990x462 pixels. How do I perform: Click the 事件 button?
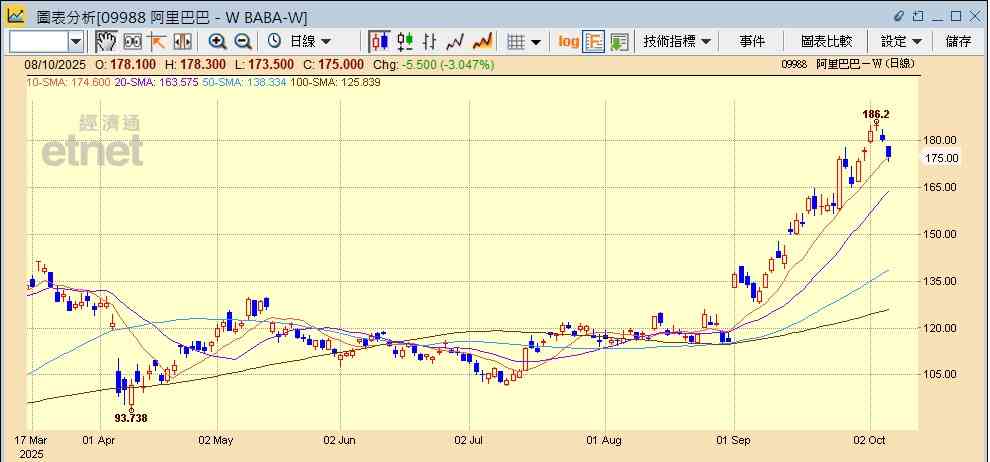752,41
